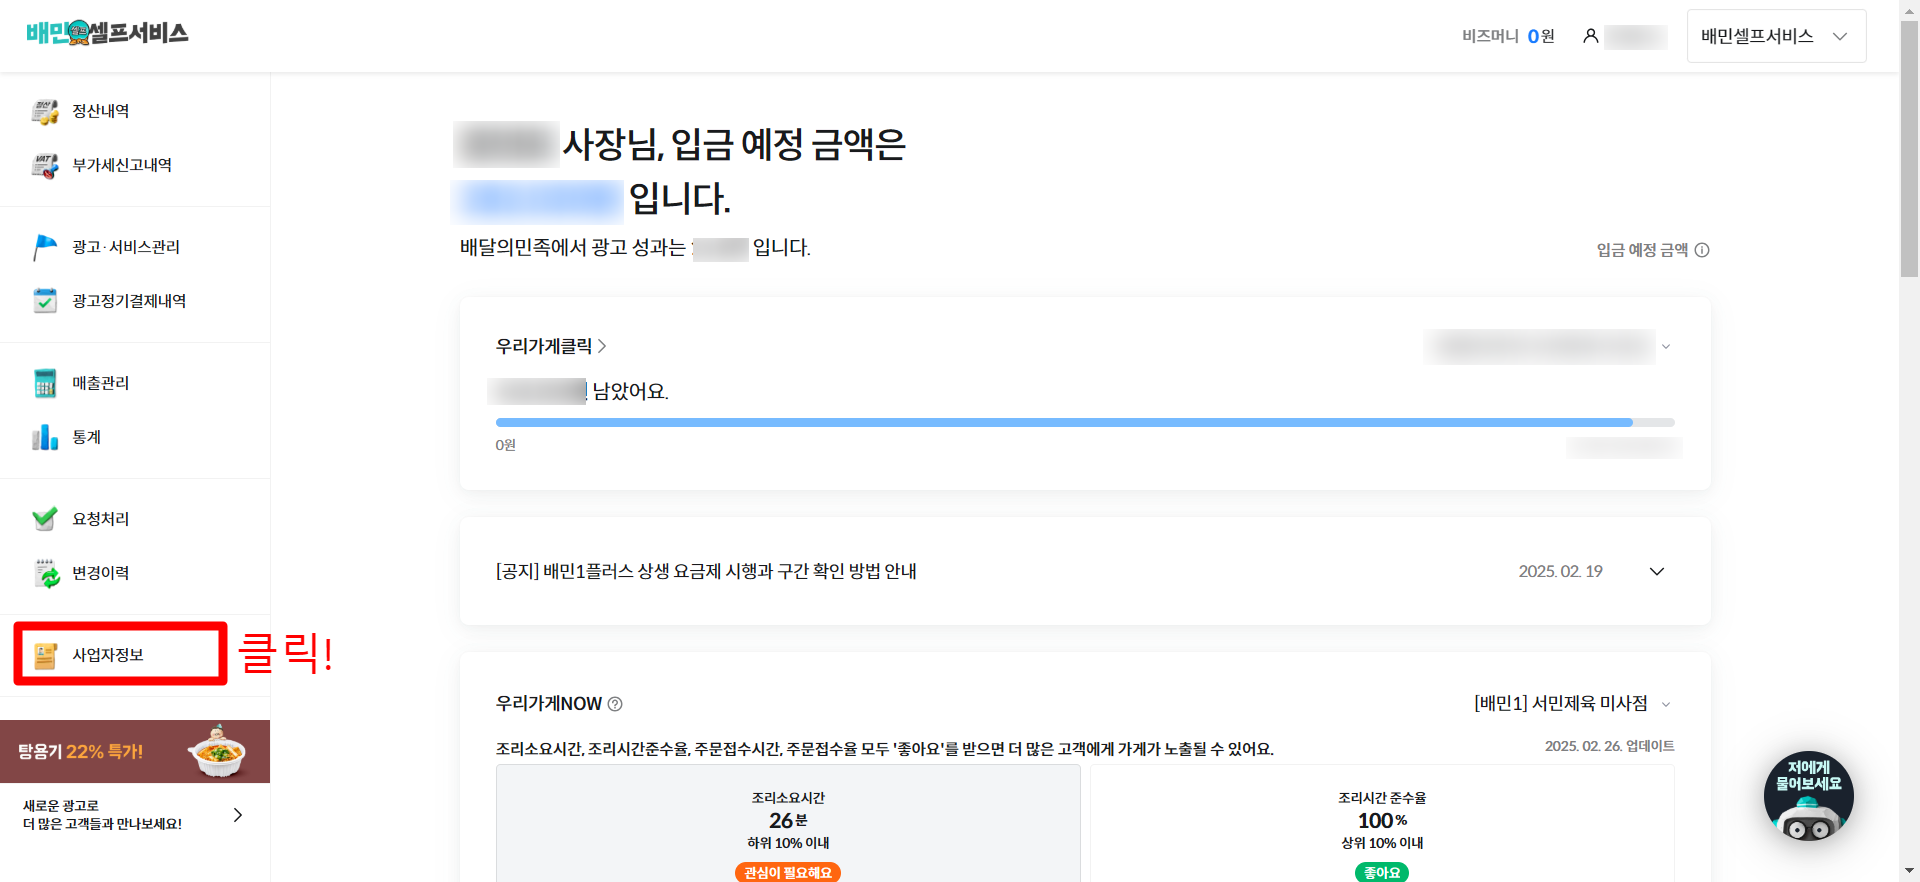This screenshot has height=882, width=1920.
Task: Open 정산내역 in the sidebar
Action: [x=100, y=111]
